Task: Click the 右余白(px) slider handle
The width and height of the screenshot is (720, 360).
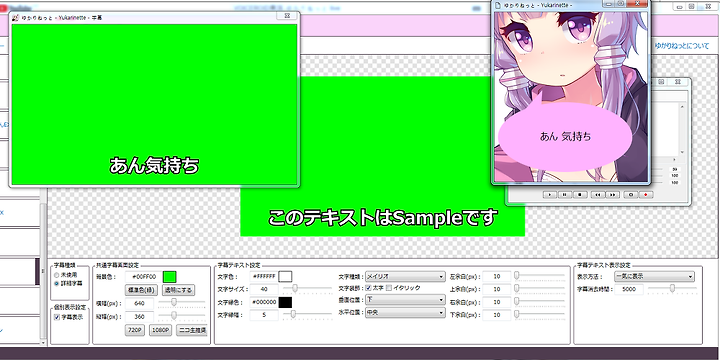Action: click(517, 301)
